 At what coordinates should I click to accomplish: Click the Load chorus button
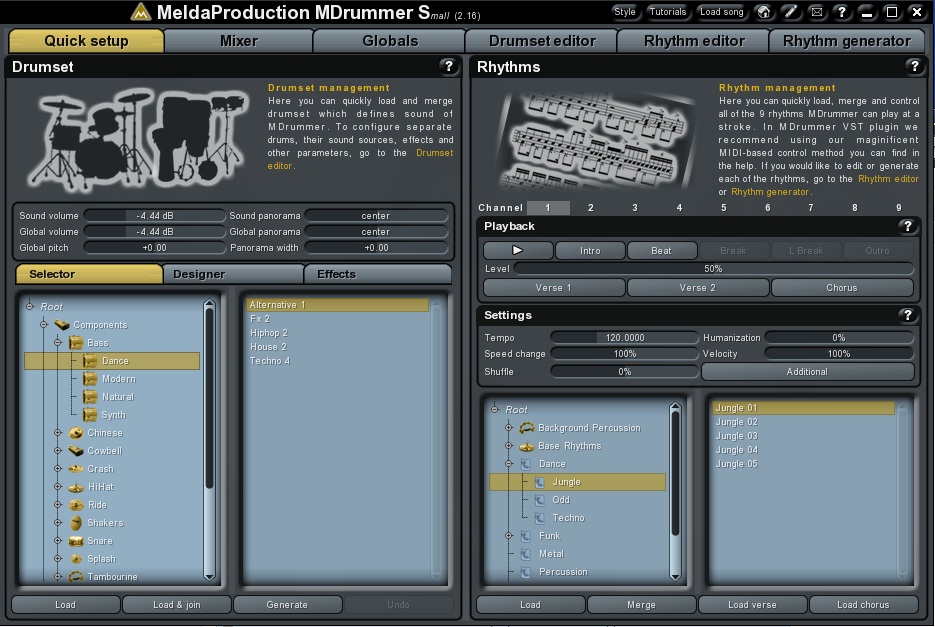tap(863, 604)
